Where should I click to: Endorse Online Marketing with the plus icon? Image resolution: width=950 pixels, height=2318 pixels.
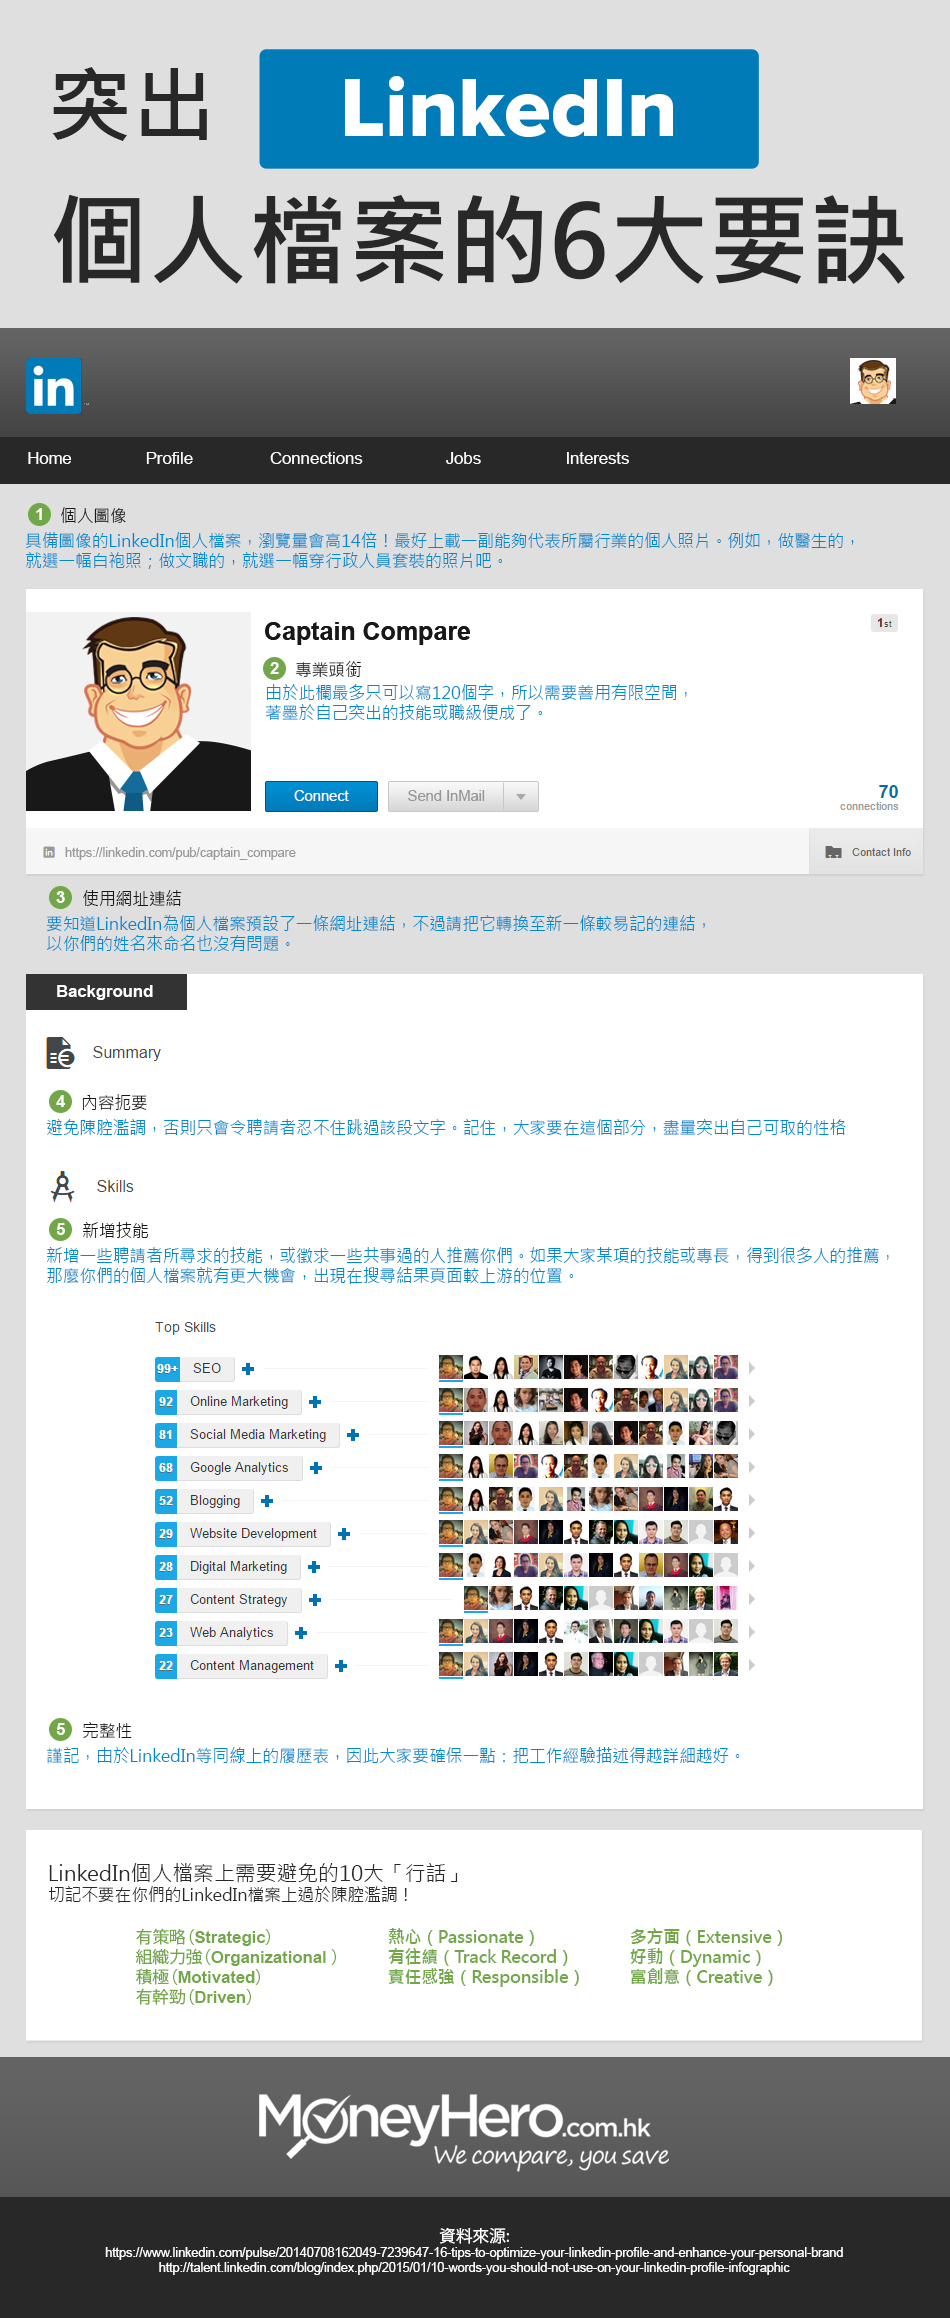(x=315, y=1402)
